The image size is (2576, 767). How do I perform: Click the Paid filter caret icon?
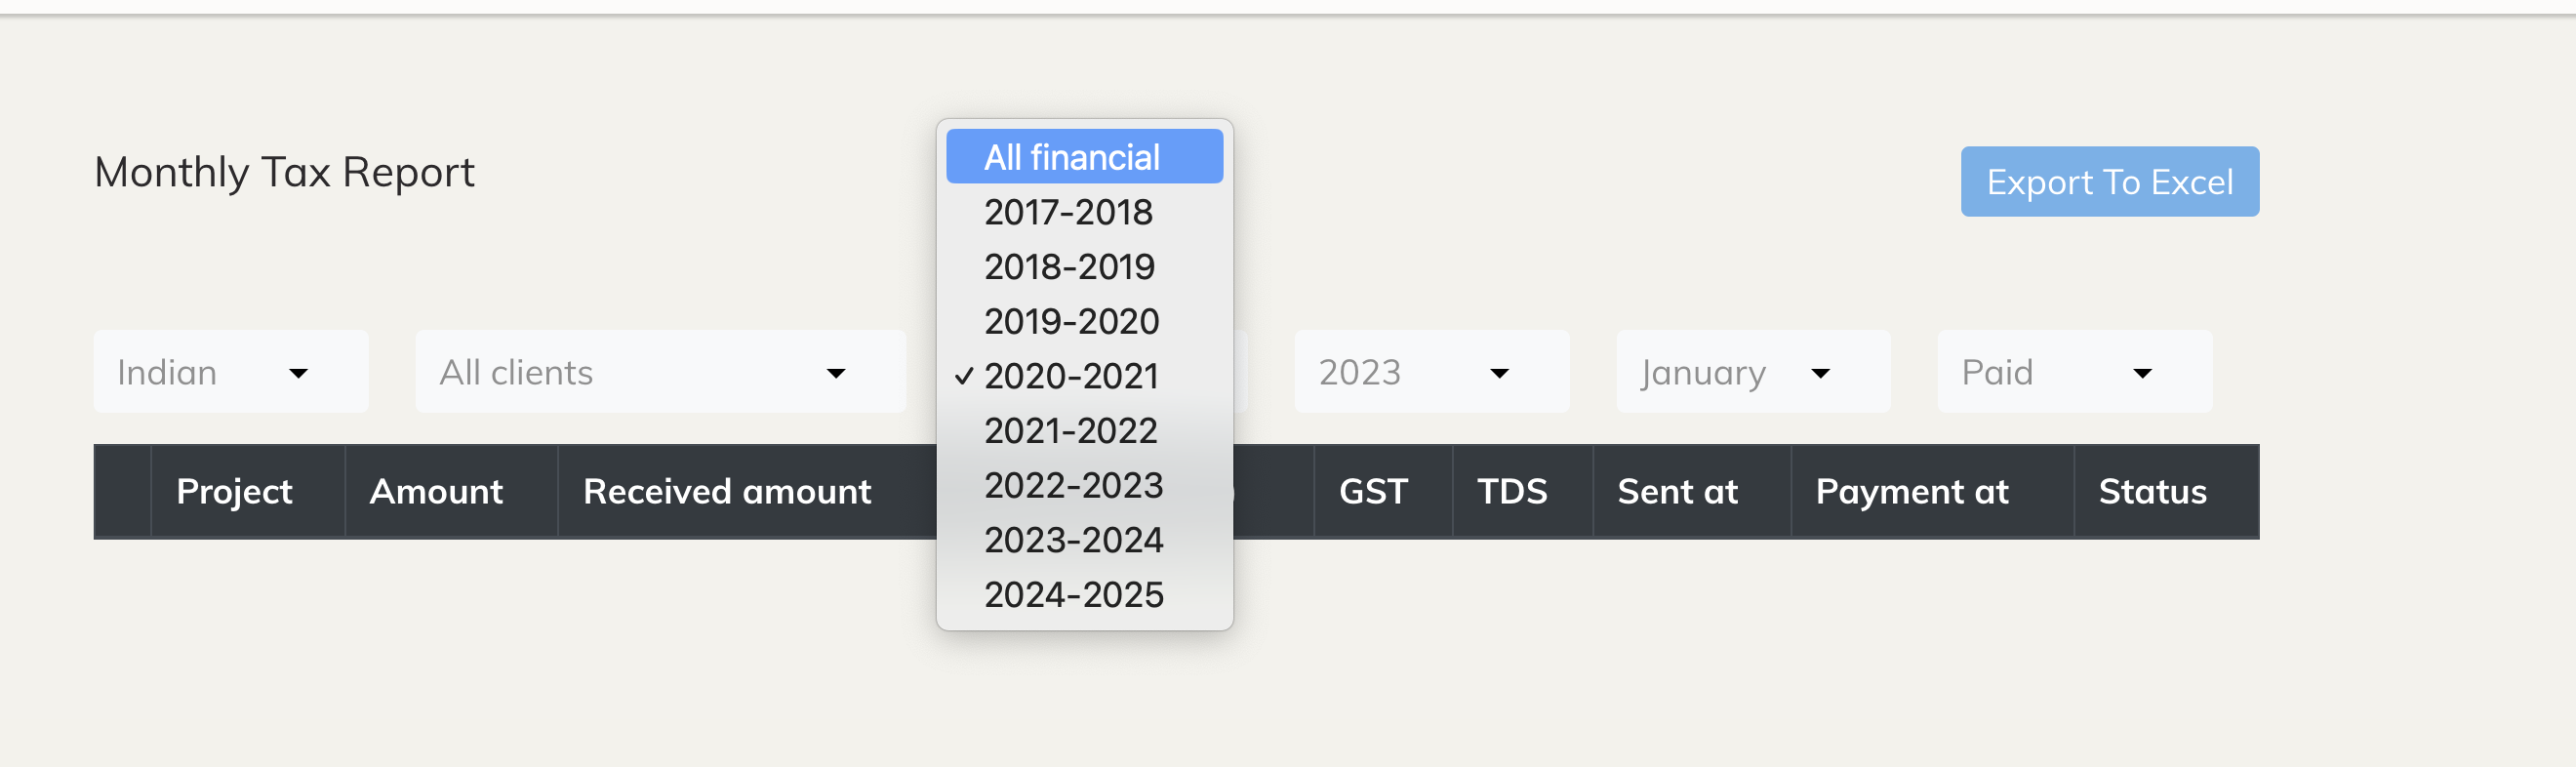click(x=2143, y=374)
